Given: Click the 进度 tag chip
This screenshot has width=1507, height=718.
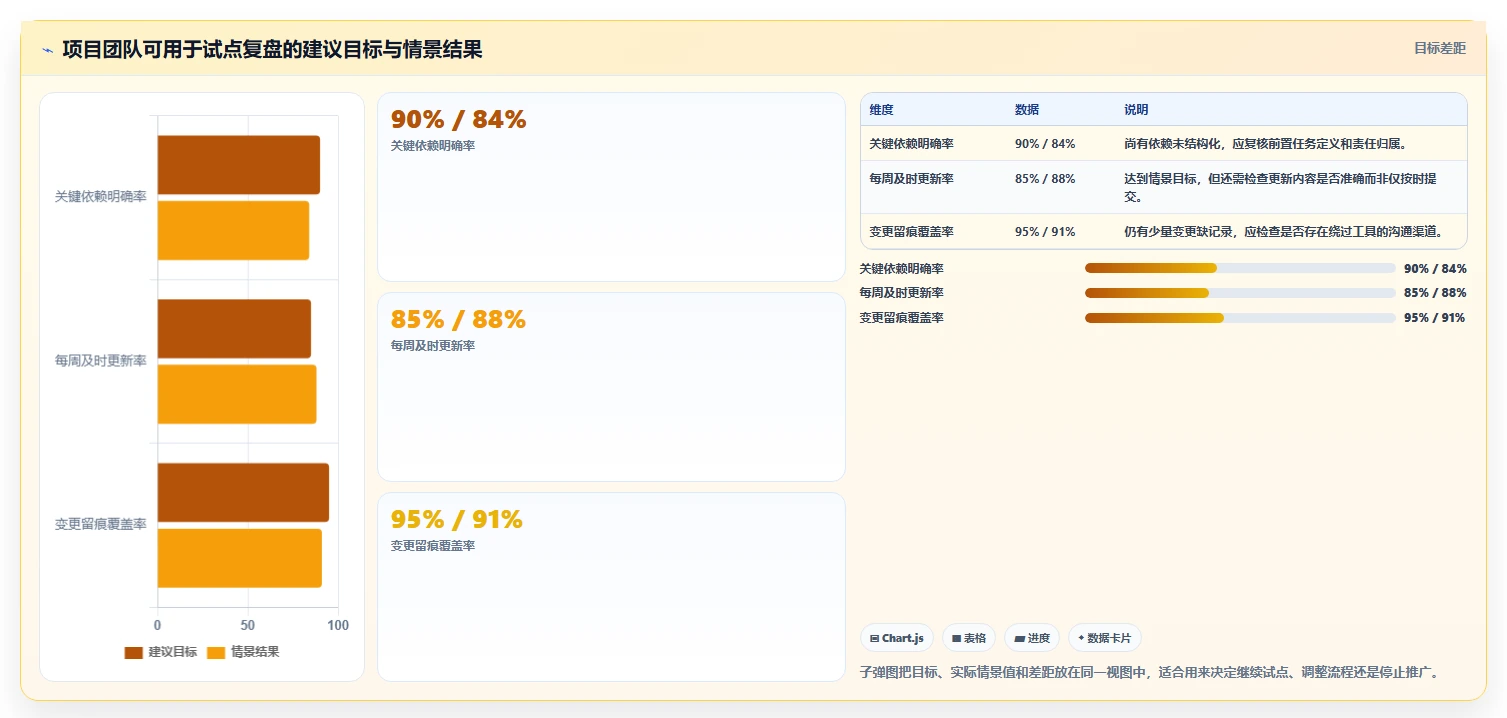Looking at the screenshot, I should [x=1032, y=638].
